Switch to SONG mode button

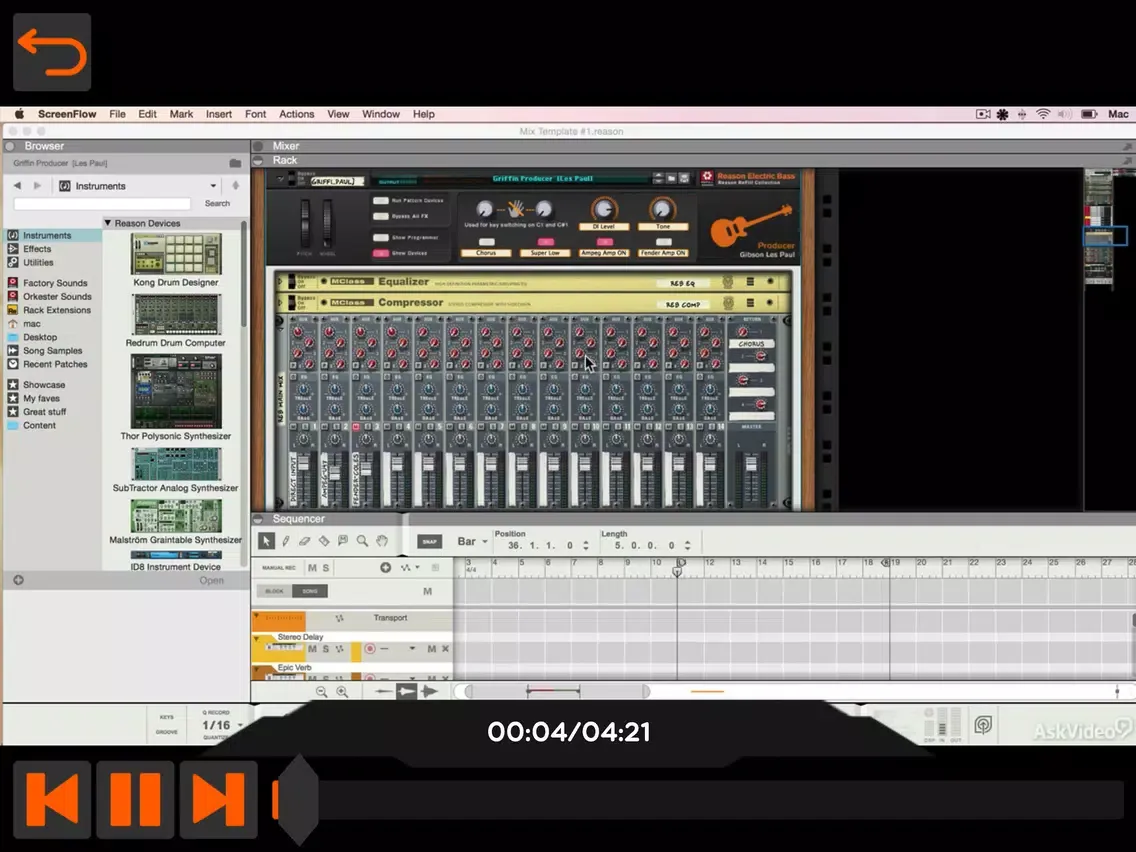click(310, 591)
